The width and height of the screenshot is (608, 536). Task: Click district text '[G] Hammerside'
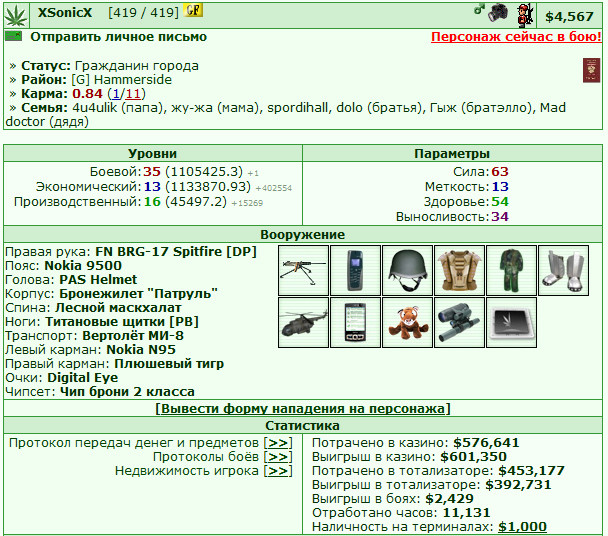point(121,80)
